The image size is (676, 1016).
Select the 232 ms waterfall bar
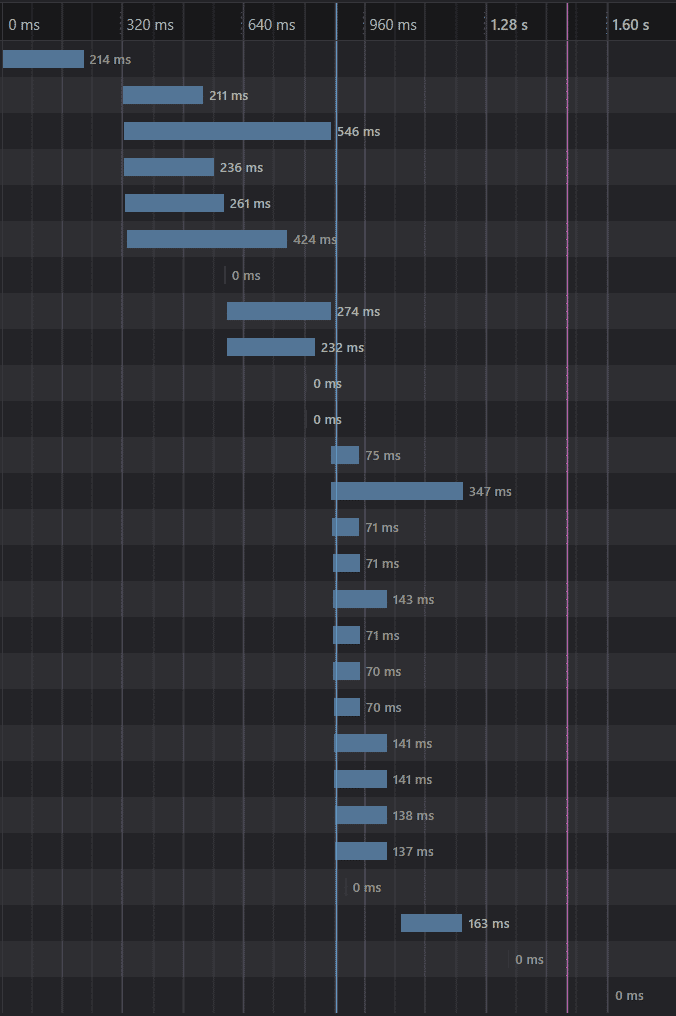271,347
